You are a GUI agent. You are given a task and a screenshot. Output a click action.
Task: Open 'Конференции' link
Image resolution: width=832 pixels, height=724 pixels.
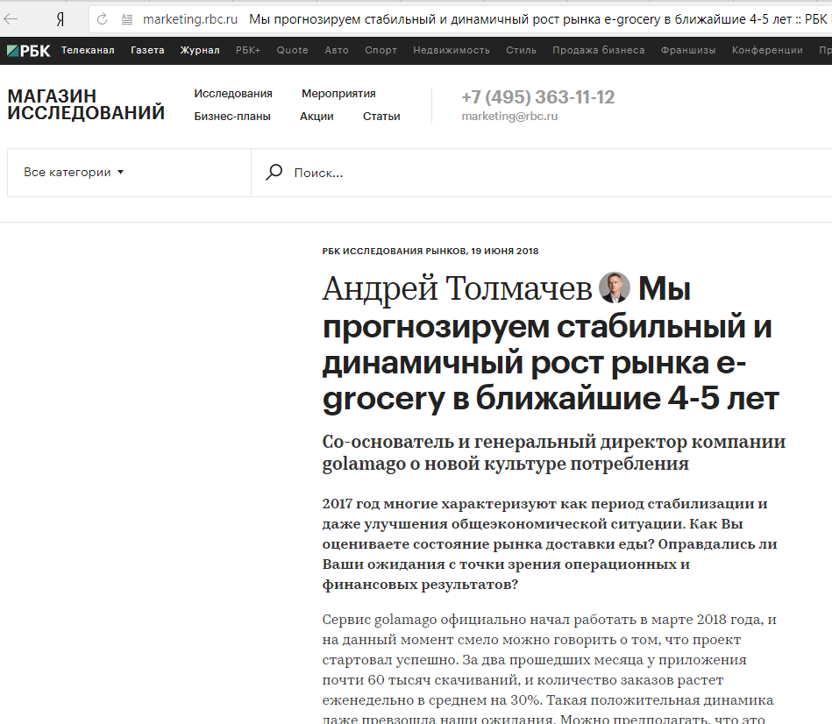click(767, 50)
